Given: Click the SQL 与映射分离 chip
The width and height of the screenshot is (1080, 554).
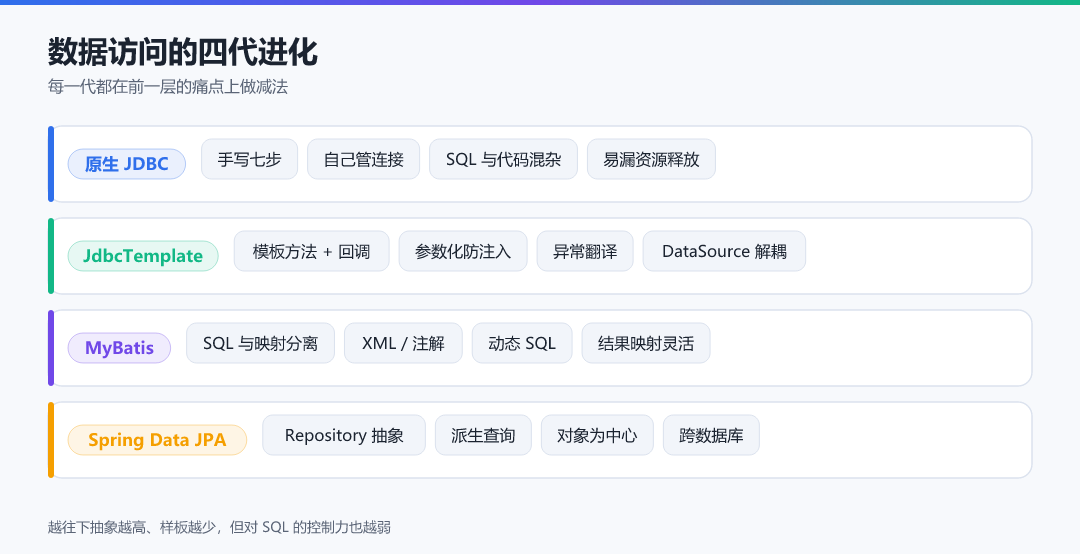Looking at the screenshot, I should [x=260, y=343].
